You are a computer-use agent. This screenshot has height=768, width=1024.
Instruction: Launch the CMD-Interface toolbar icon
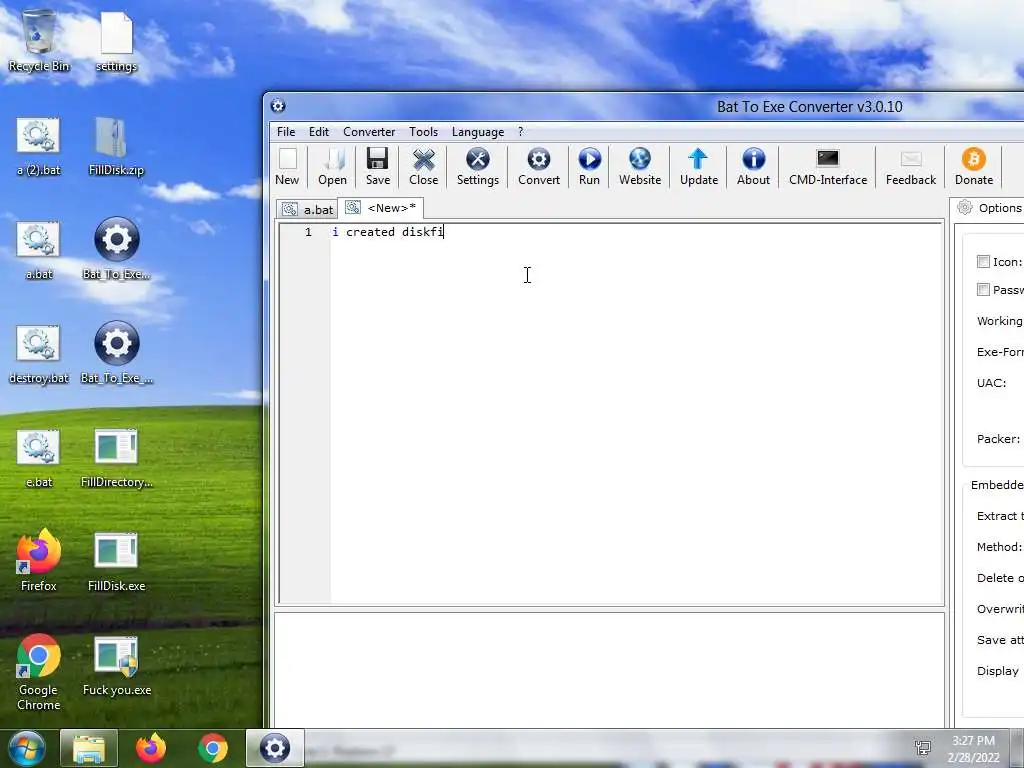click(x=827, y=167)
